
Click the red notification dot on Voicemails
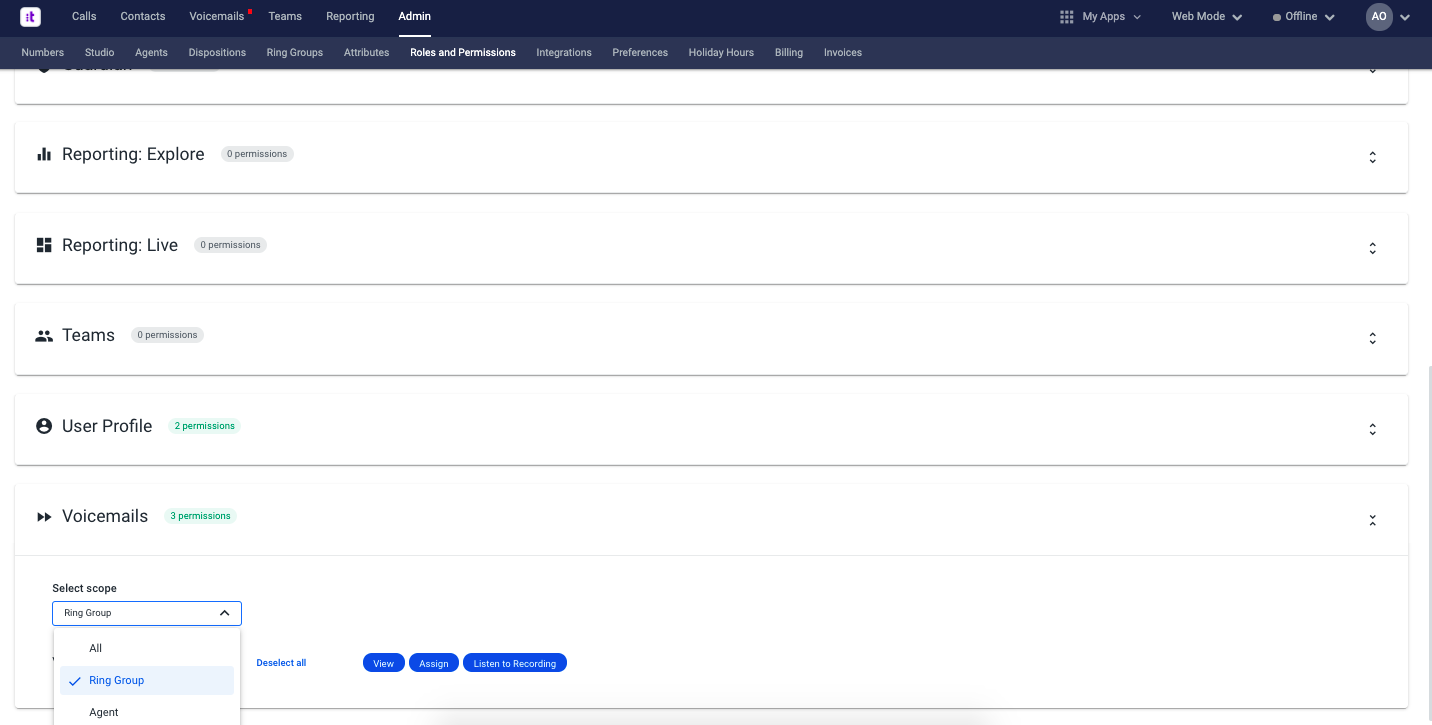(x=249, y=11)
